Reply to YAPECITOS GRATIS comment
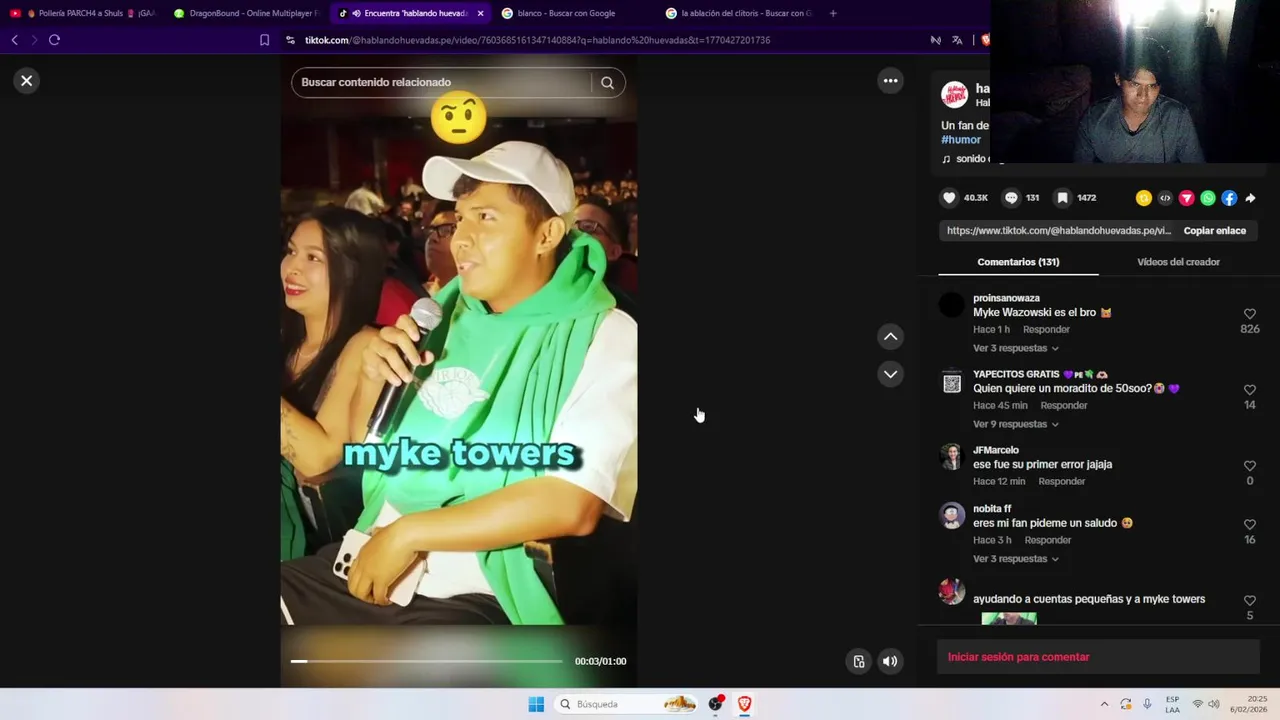The width and height of the screenshot is (1280, 720). 1064,406
